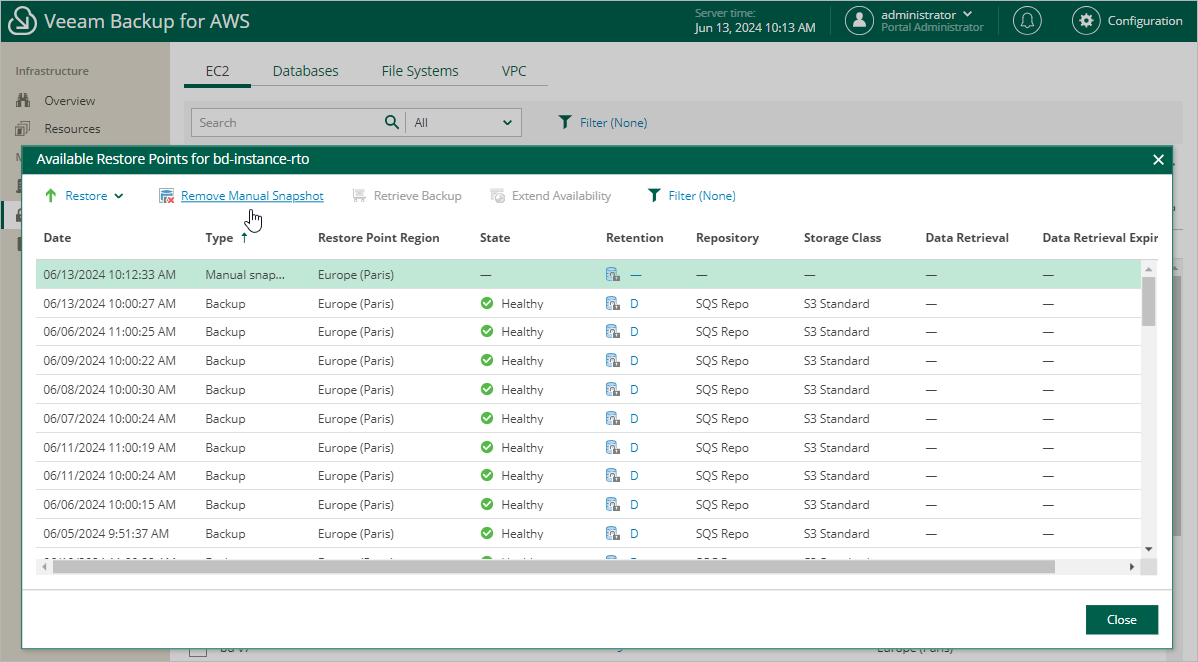Click retention icon for 06/08/2024 10:00:30 AM backup
The width and height of the screenshot is (1198, 662).
[613, 390]
